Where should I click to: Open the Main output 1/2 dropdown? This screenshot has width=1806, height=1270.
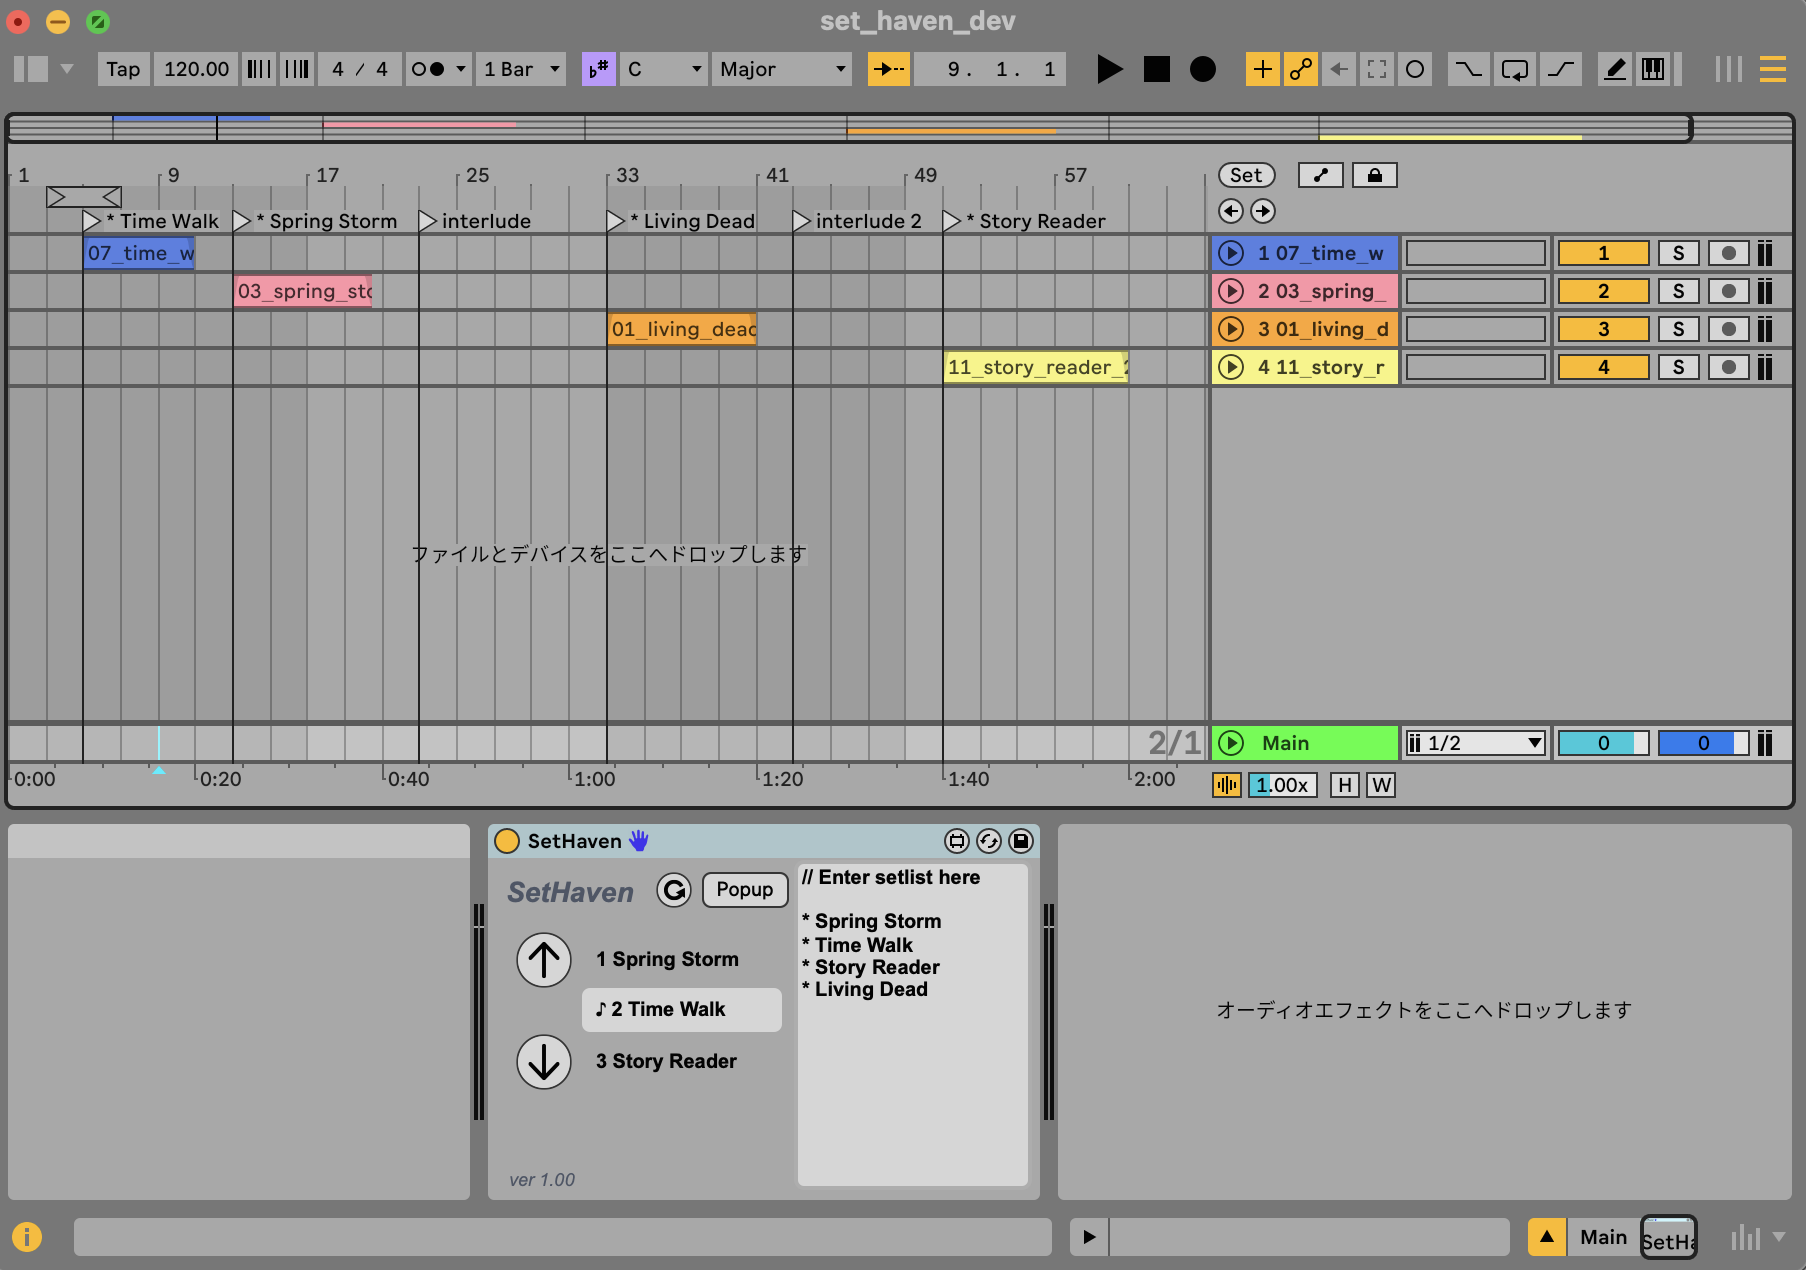point(1475,743)
